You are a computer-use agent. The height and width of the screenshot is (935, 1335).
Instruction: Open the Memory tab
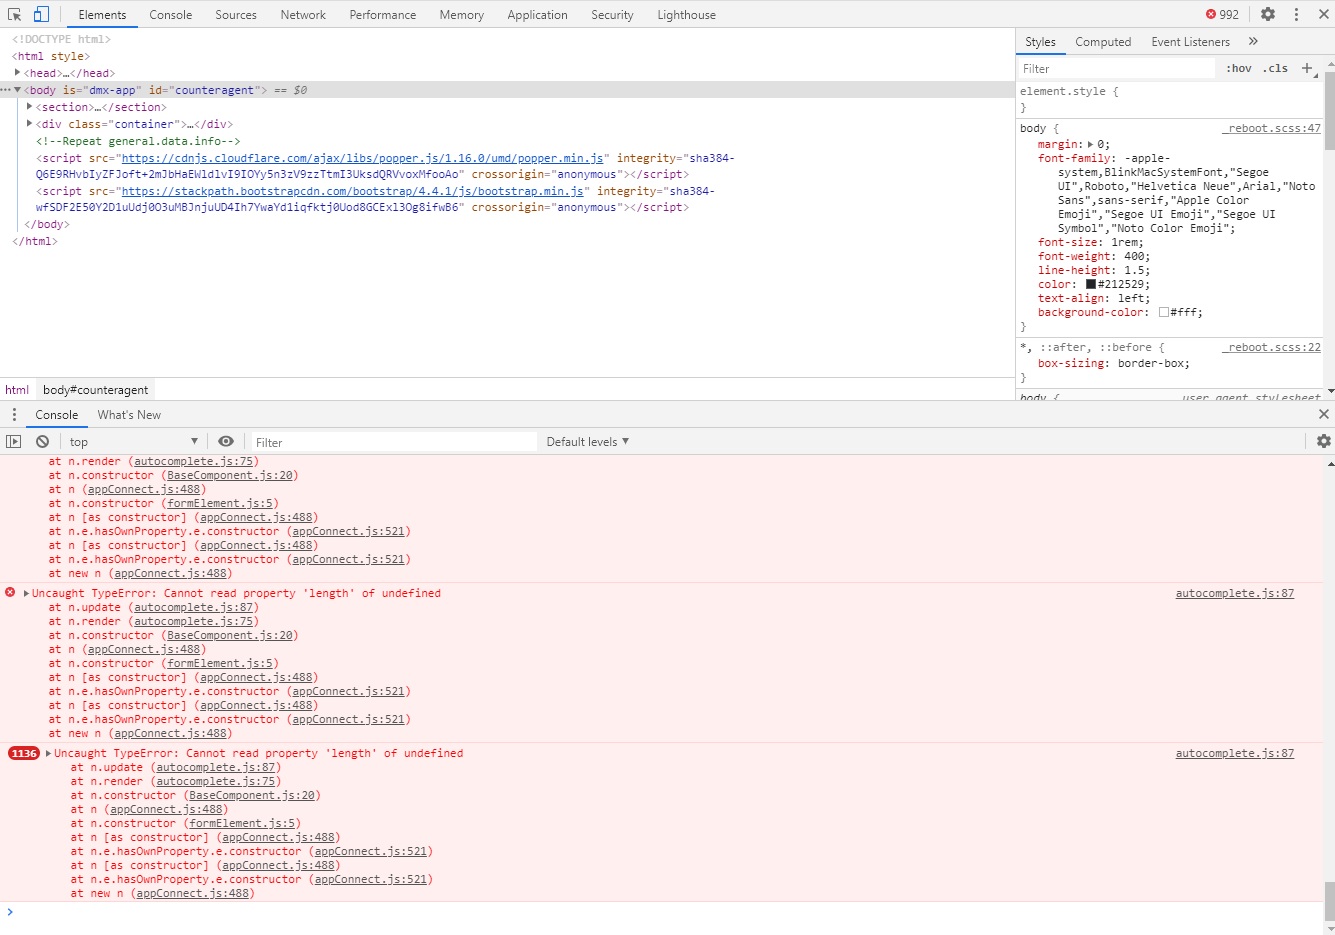462,14
